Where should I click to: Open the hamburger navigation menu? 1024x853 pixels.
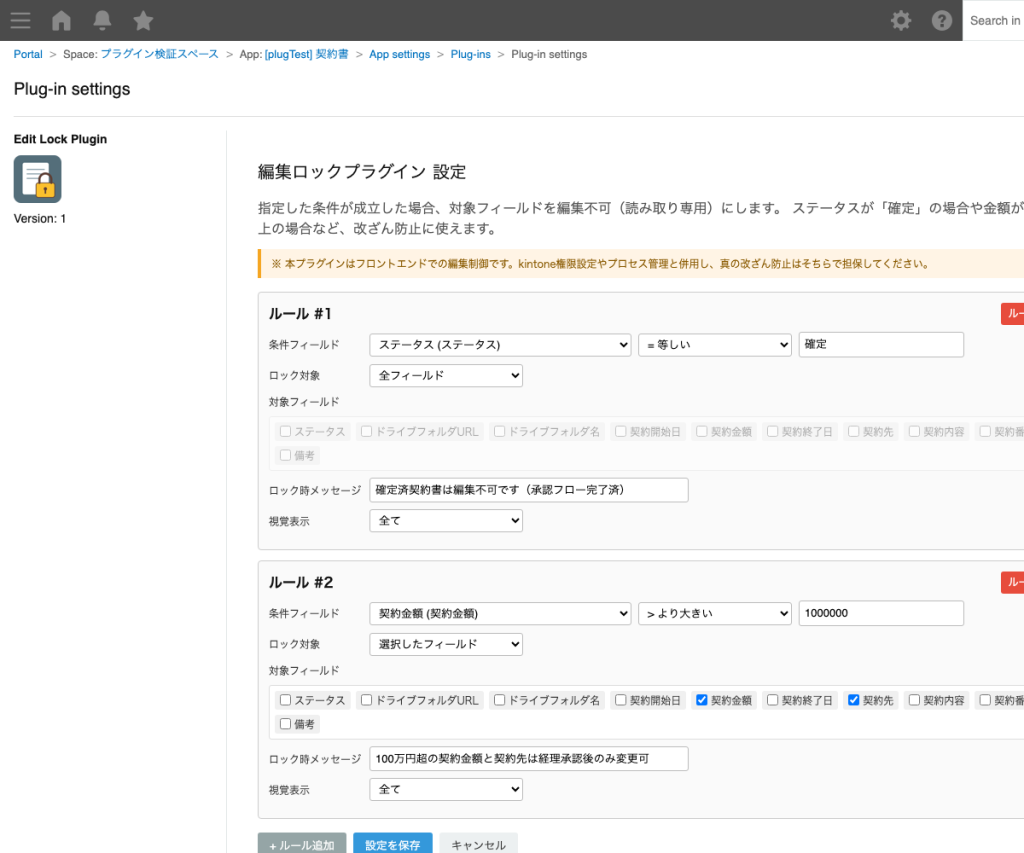pyautogui.click(x=20, y=20)
